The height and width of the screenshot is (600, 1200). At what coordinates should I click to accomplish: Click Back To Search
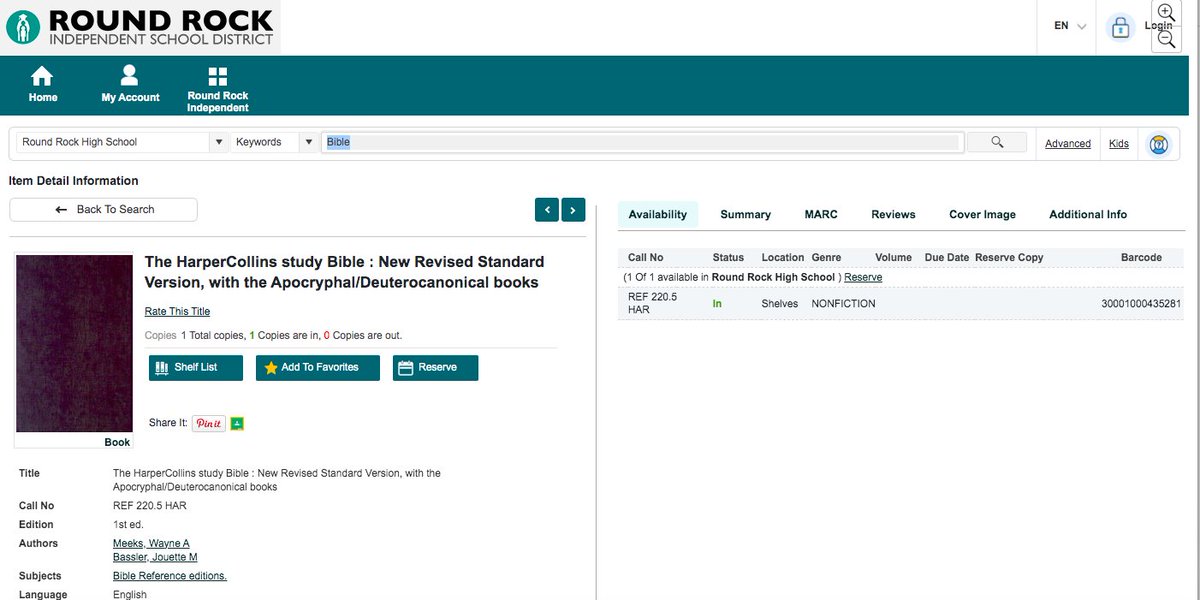pos(104,209)
